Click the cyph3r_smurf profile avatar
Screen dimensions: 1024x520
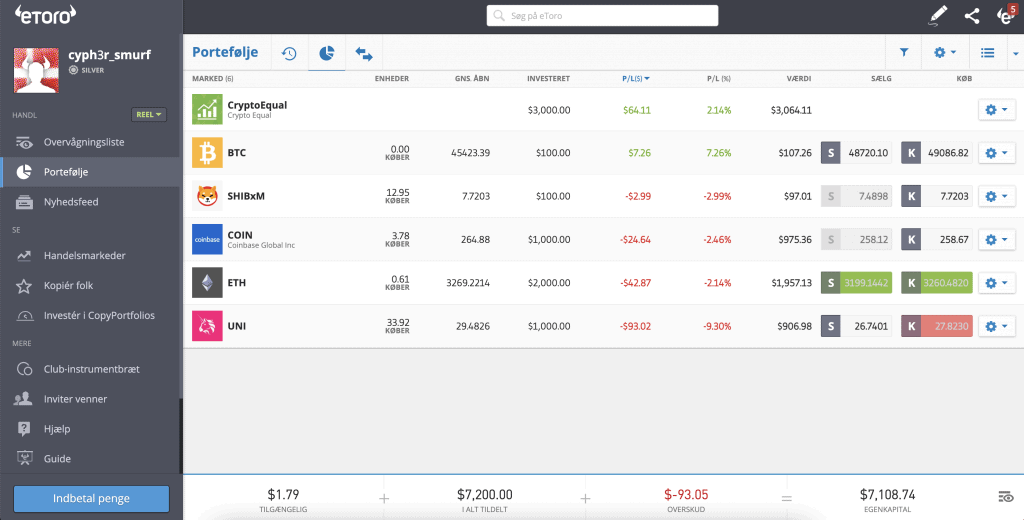tap(36, 70)
